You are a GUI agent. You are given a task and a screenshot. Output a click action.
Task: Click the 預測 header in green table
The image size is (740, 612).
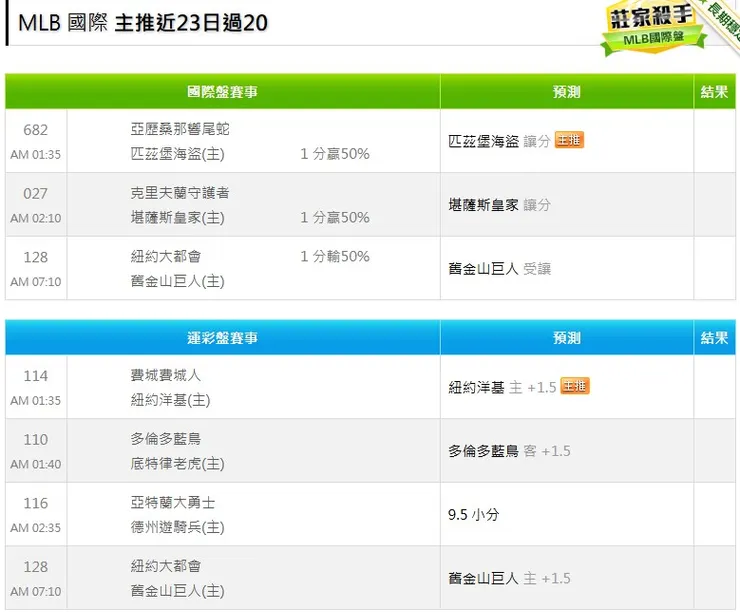point(566,92)
